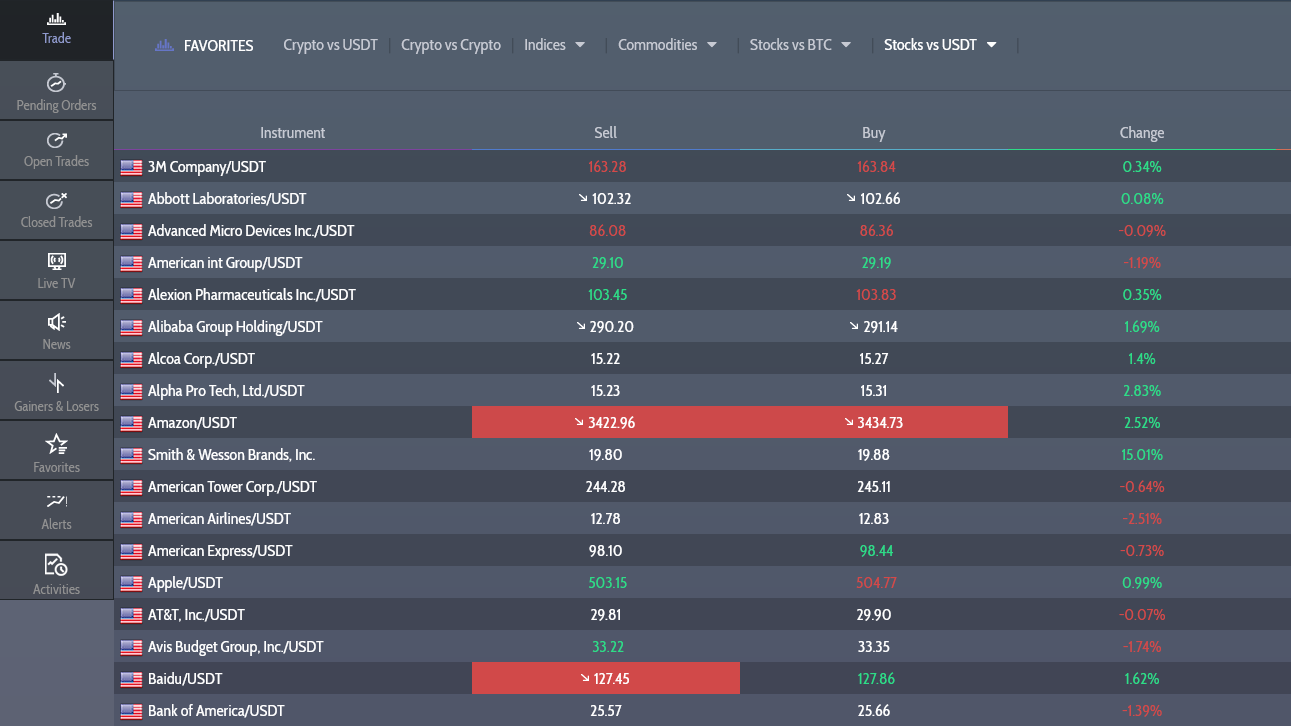Click Alcoa Corp. change value 1.4%

1142,359
